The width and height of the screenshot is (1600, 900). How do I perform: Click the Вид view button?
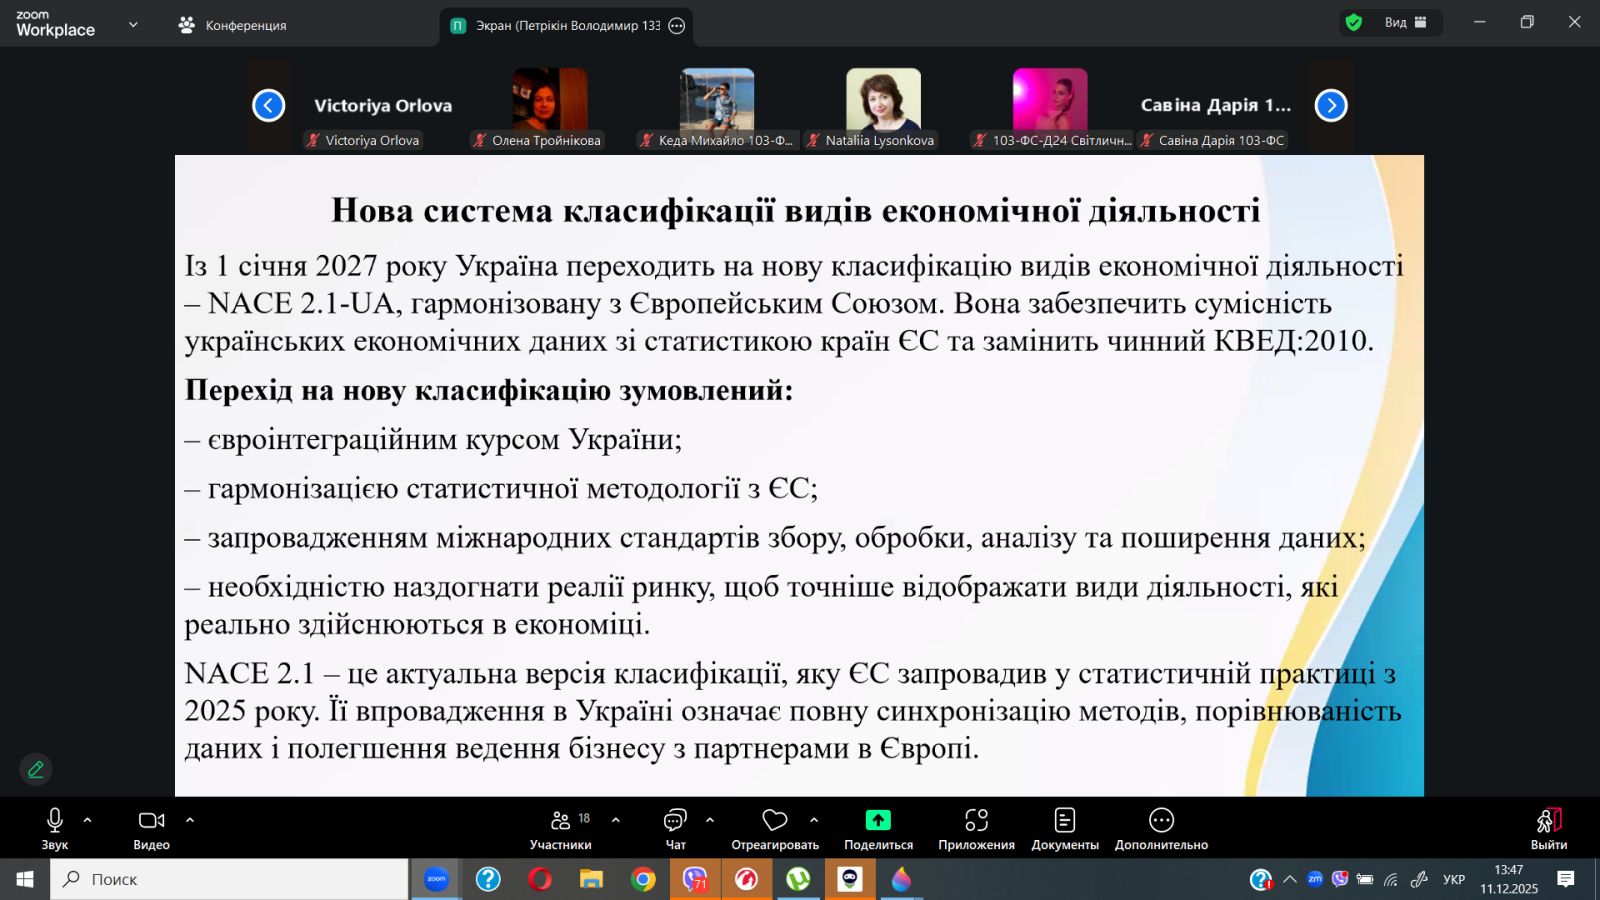pyautogui.click(x=1404, y=23)
